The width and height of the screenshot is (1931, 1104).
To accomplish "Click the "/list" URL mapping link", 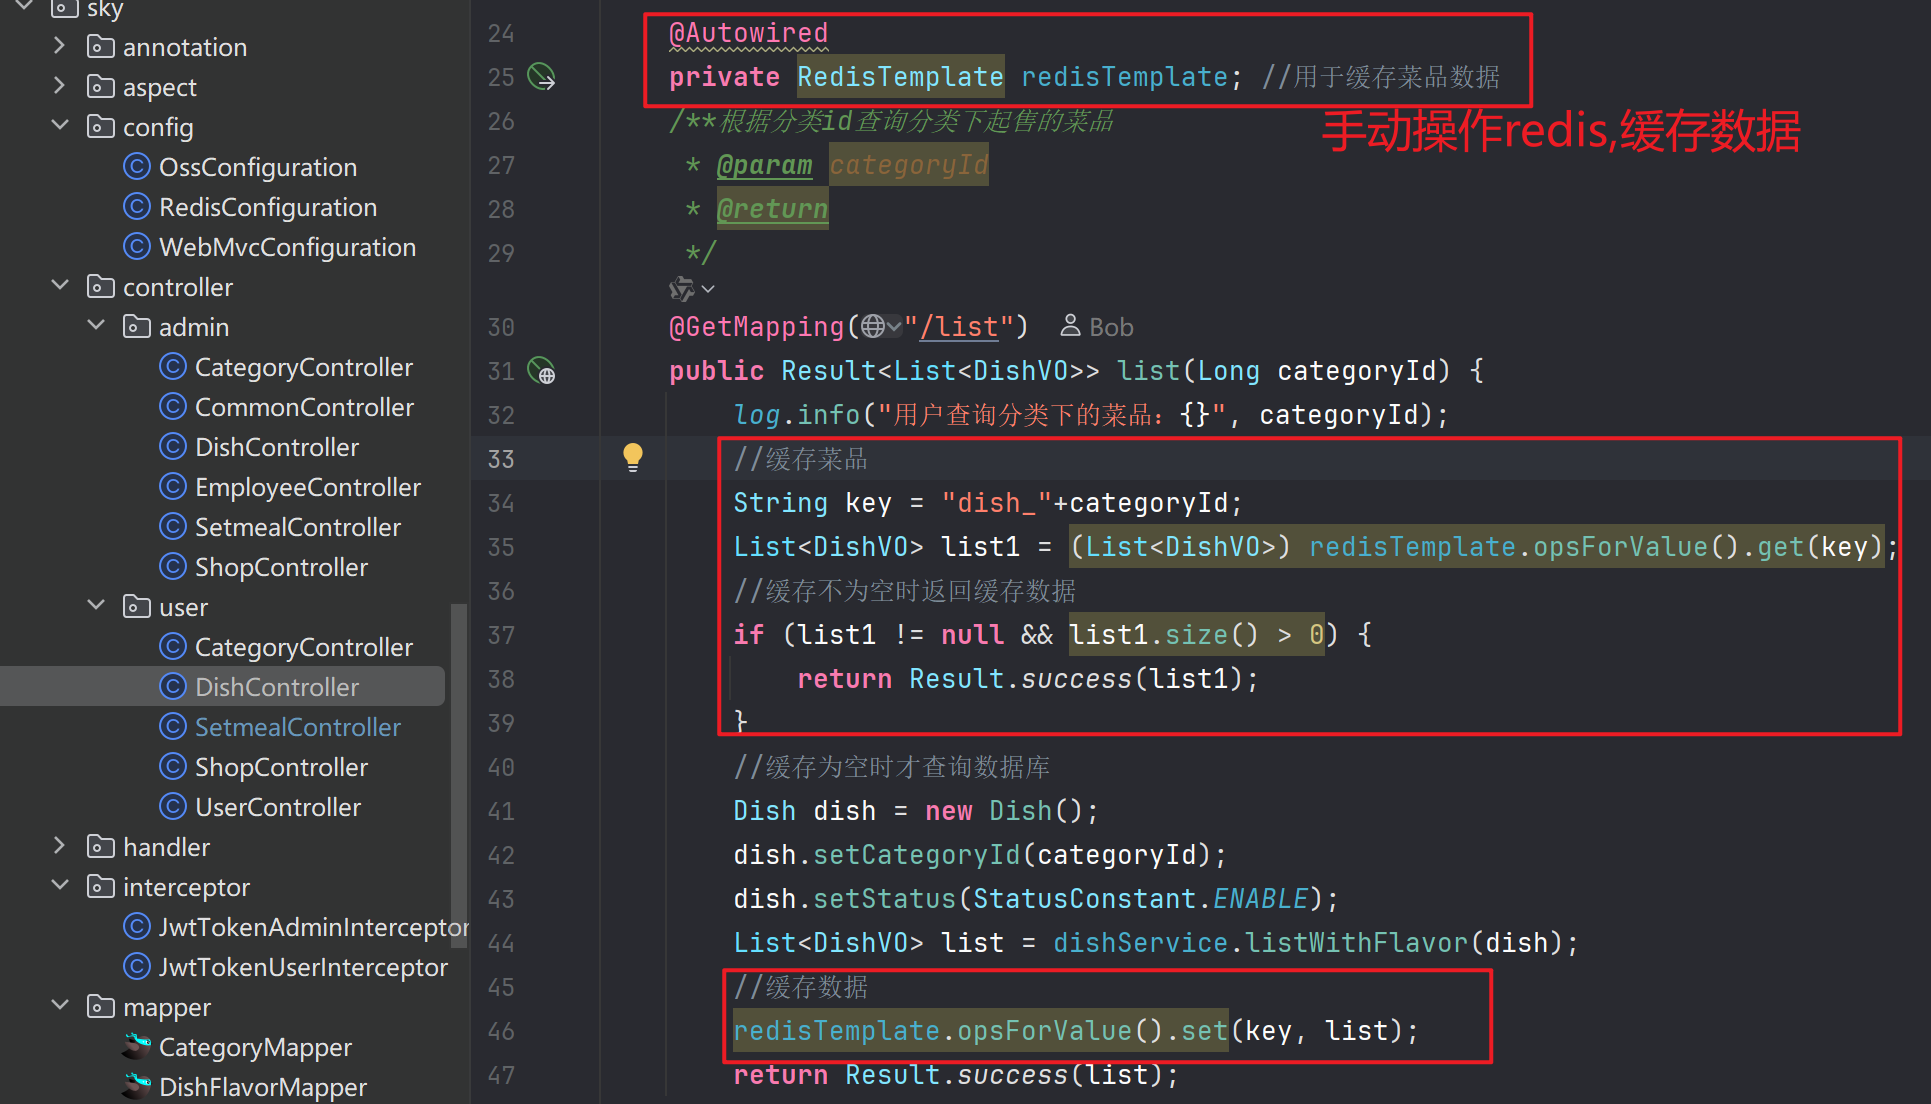I will (x=959, y=327).
